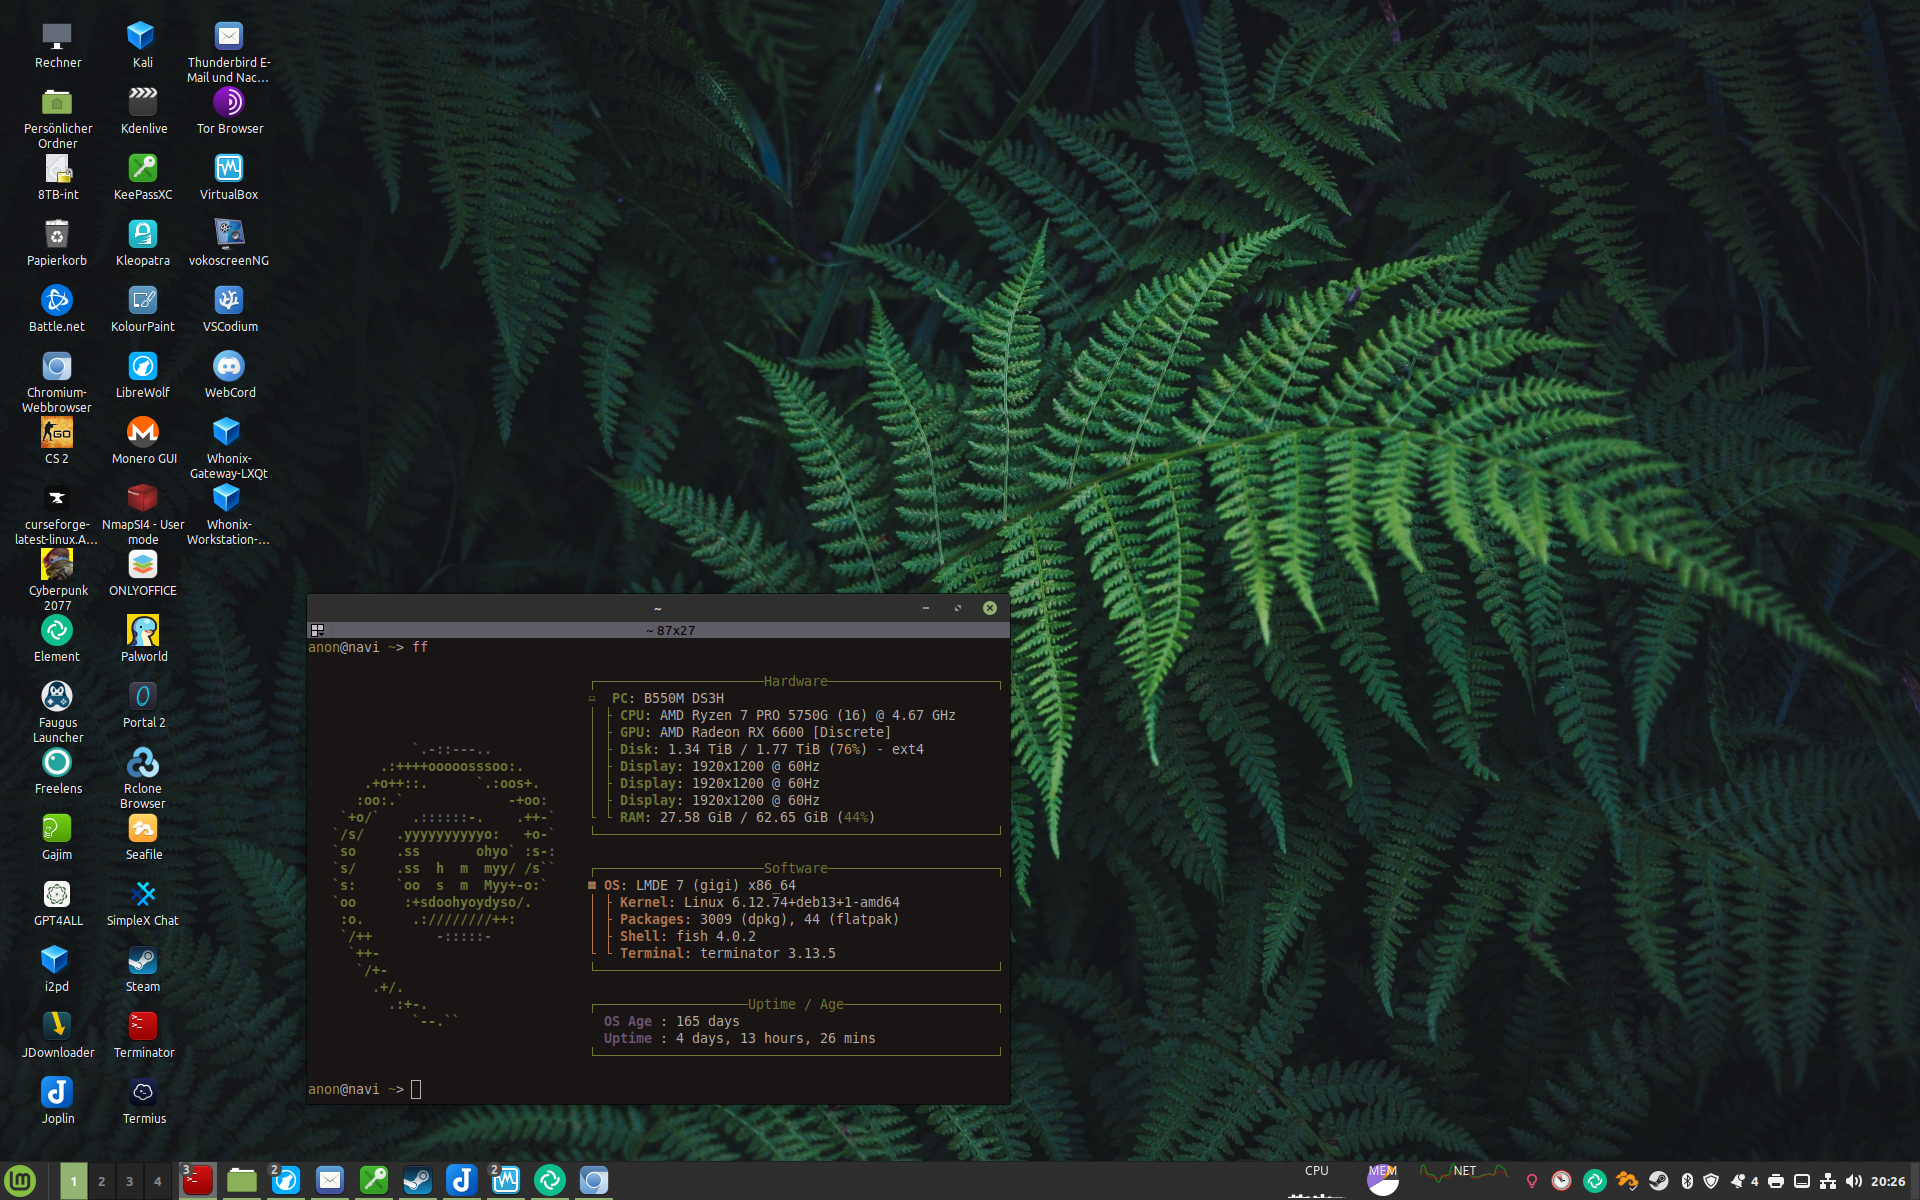Open terminator's terminal grouping menu icon
The width and height of the screenshot is (1920, 1200).
(318, 630)
